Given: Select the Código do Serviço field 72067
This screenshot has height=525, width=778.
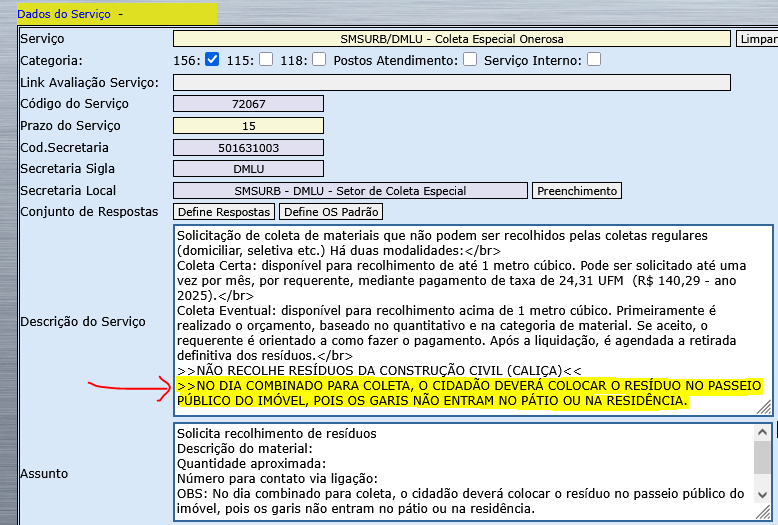Looking at the screenshot, I should click(248, 104).
